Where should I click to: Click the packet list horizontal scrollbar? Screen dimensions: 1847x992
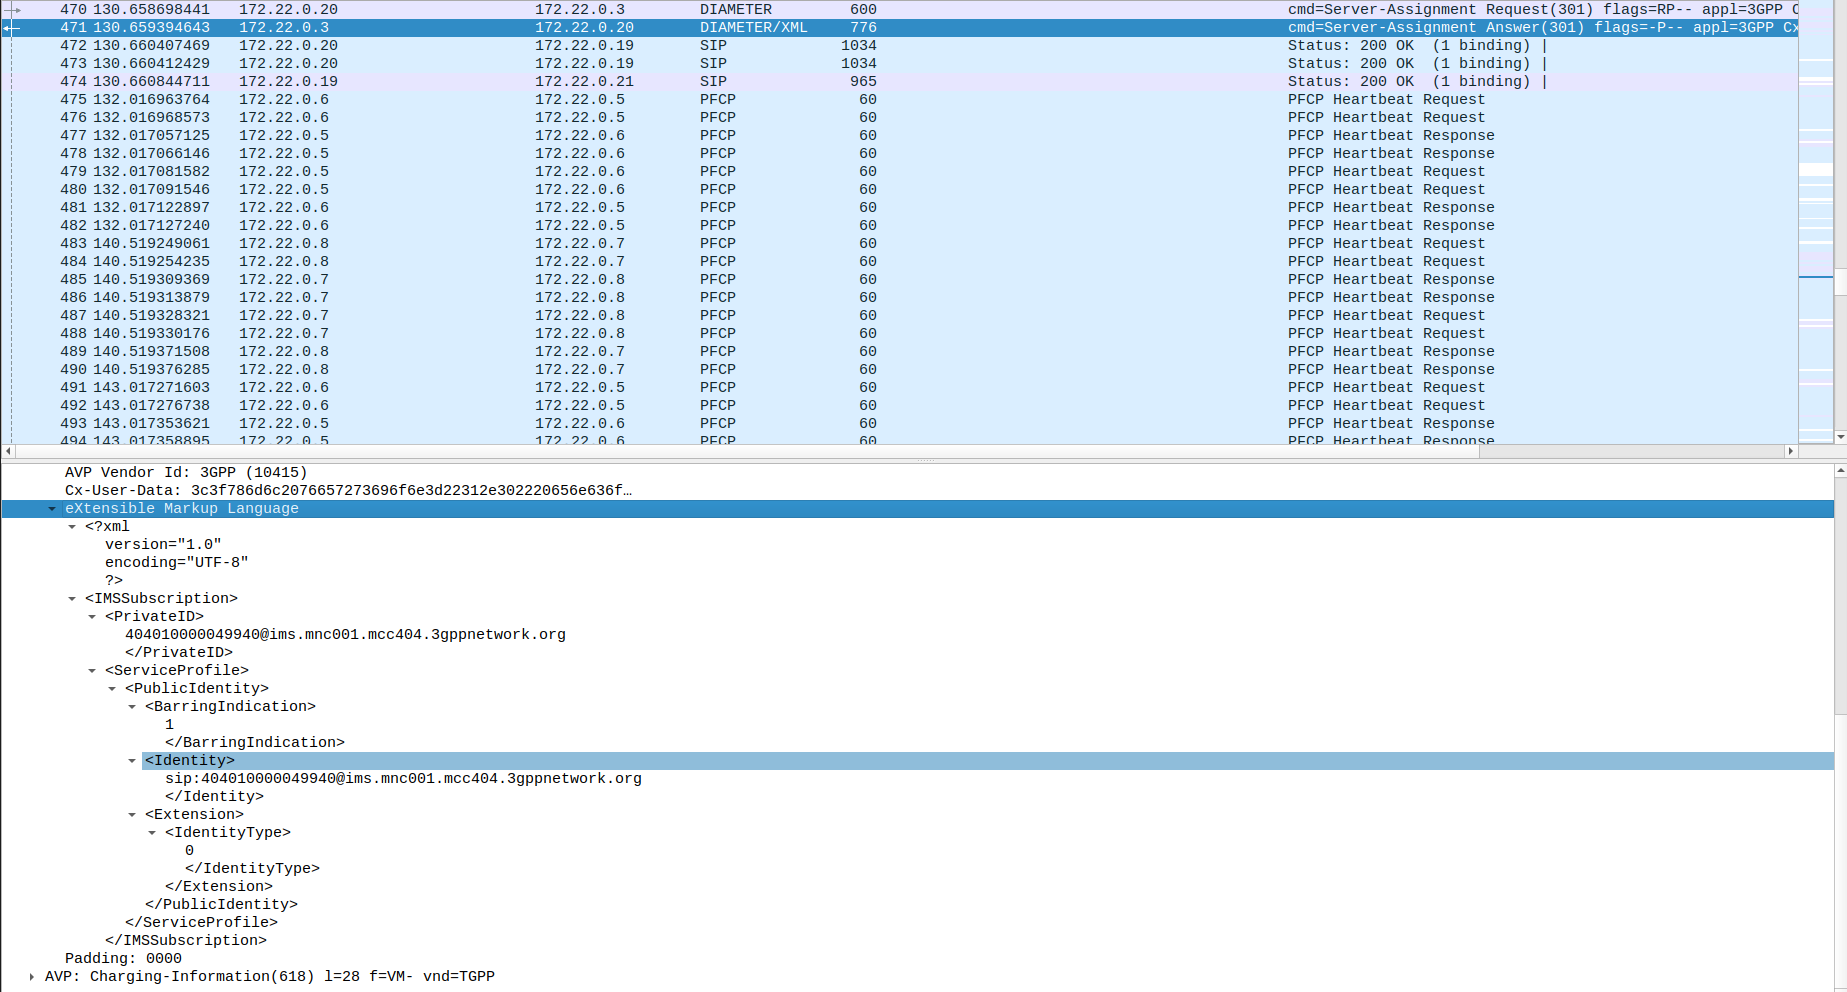click(x=900, y=450)
